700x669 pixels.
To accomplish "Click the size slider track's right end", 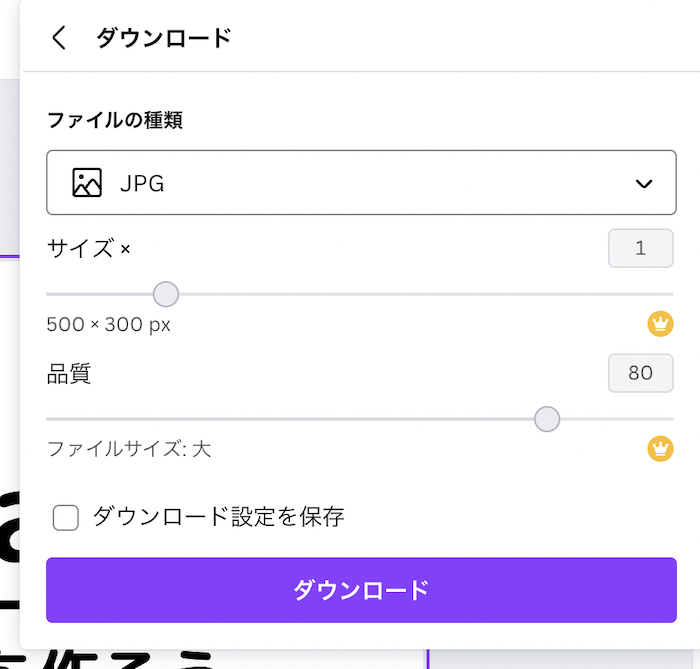I will point(668,294).
